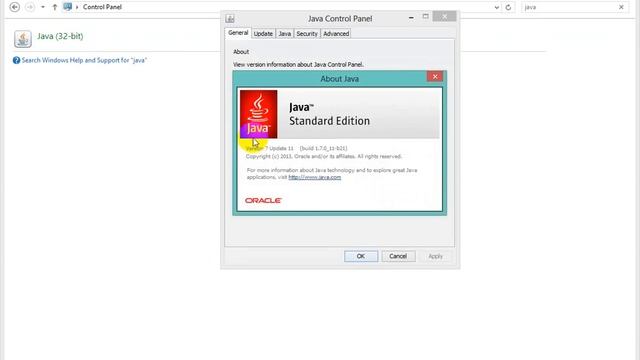The height and width of the screenshot is (360, 640).
Task: Click the OK button
Action: click(361, 256)
